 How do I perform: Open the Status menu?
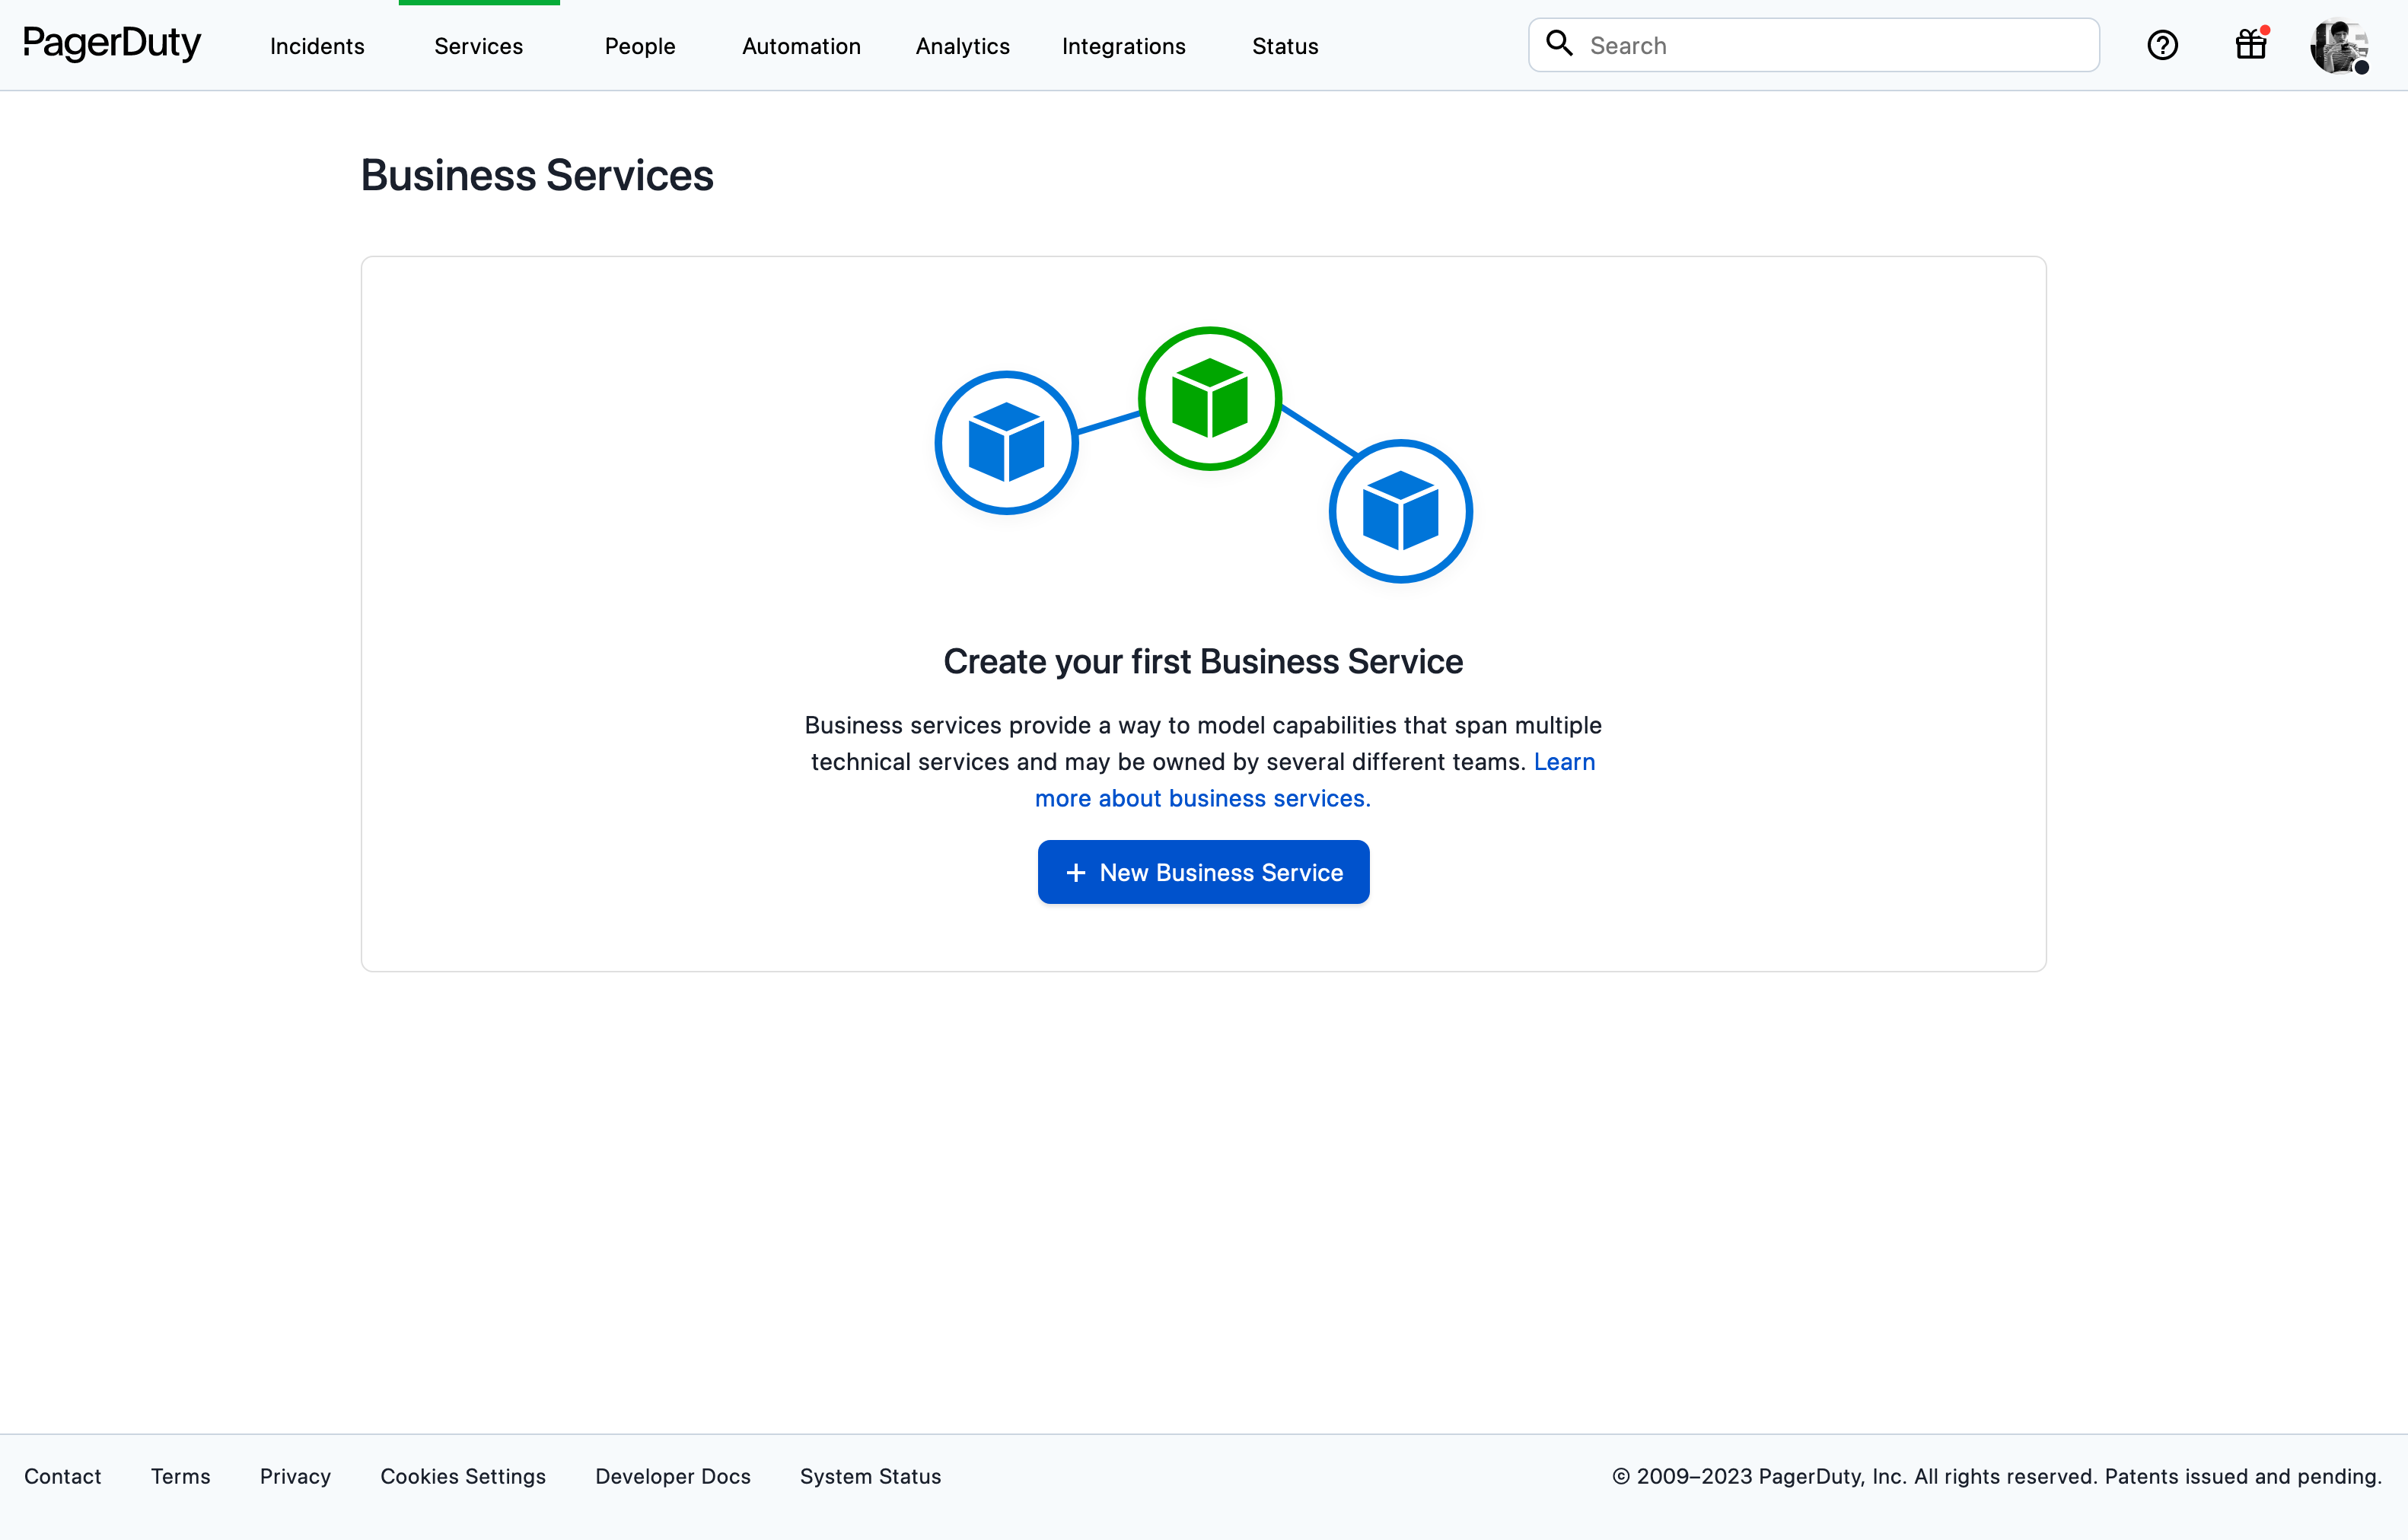pos(1285,46)
